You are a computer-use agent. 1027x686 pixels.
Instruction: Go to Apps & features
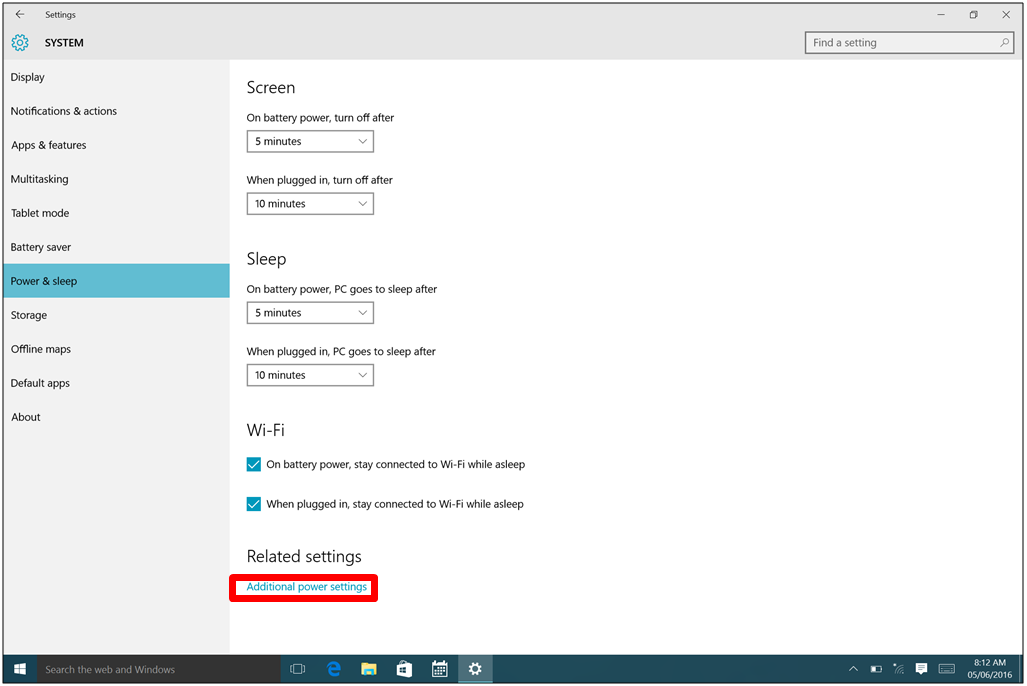[117, 145]
